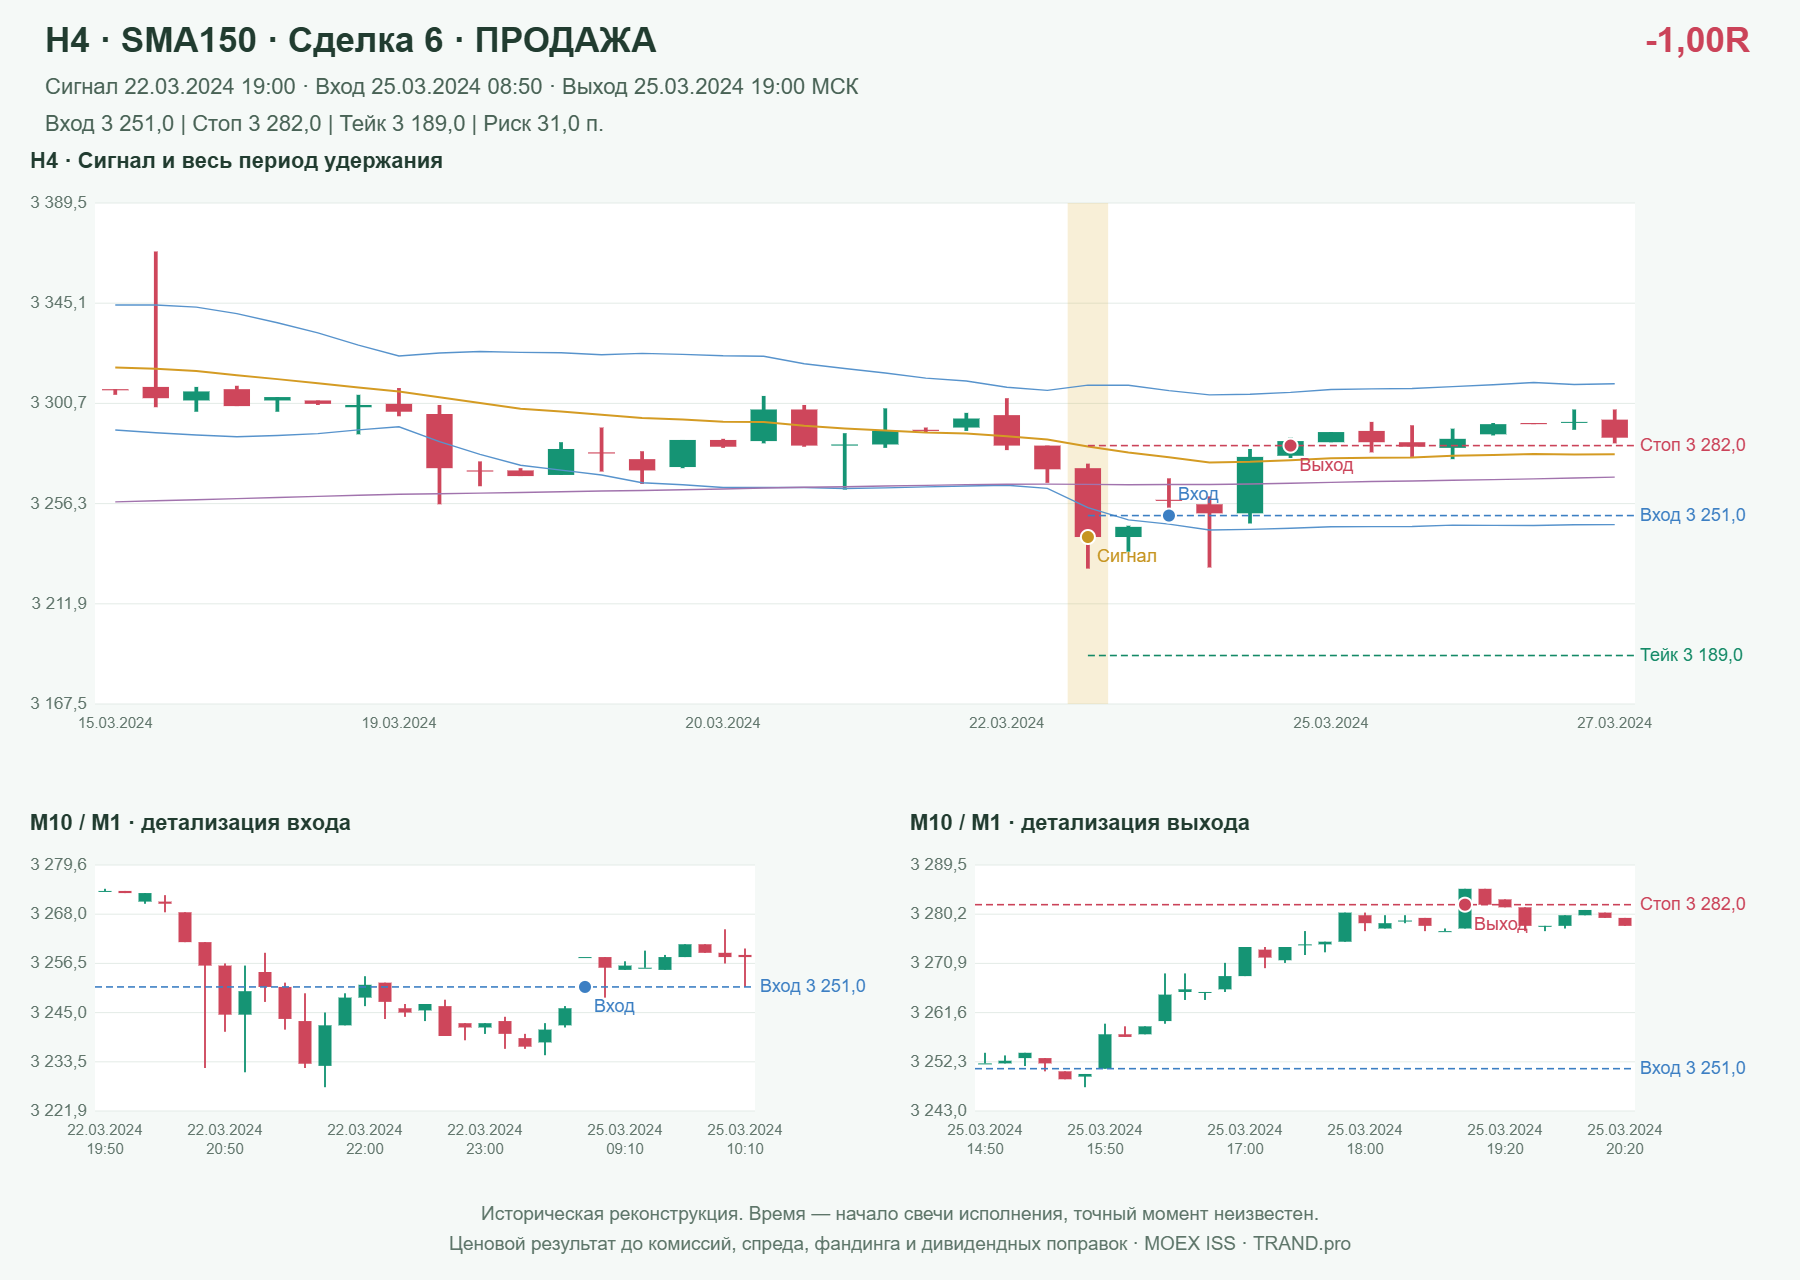
Task: Select price label "3 279,6" in entry chart
Action: (x=59, y=865)
